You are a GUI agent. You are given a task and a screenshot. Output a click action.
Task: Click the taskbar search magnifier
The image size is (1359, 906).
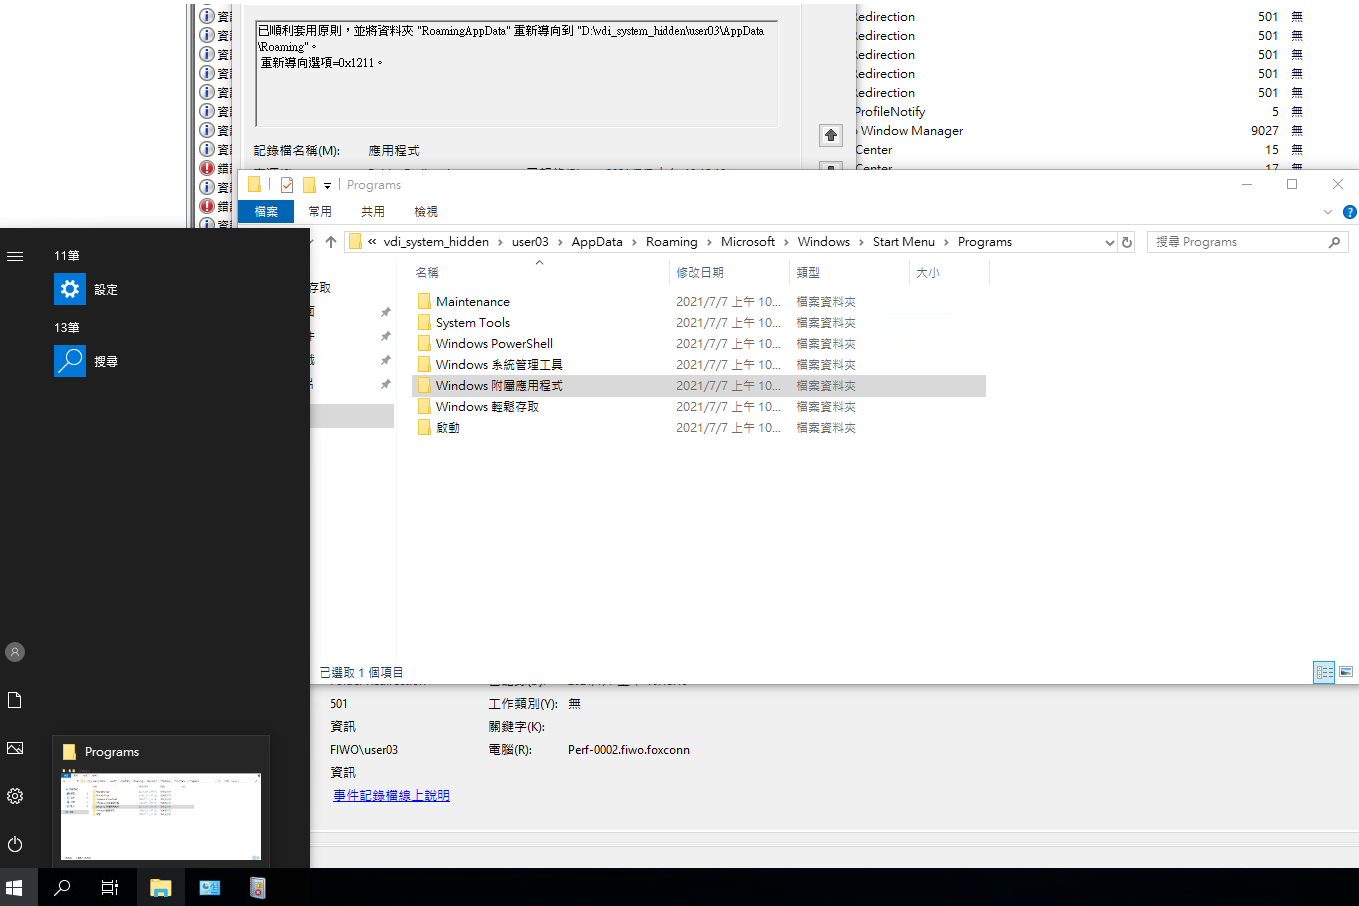pyautogui.click(x=62, y=887)
